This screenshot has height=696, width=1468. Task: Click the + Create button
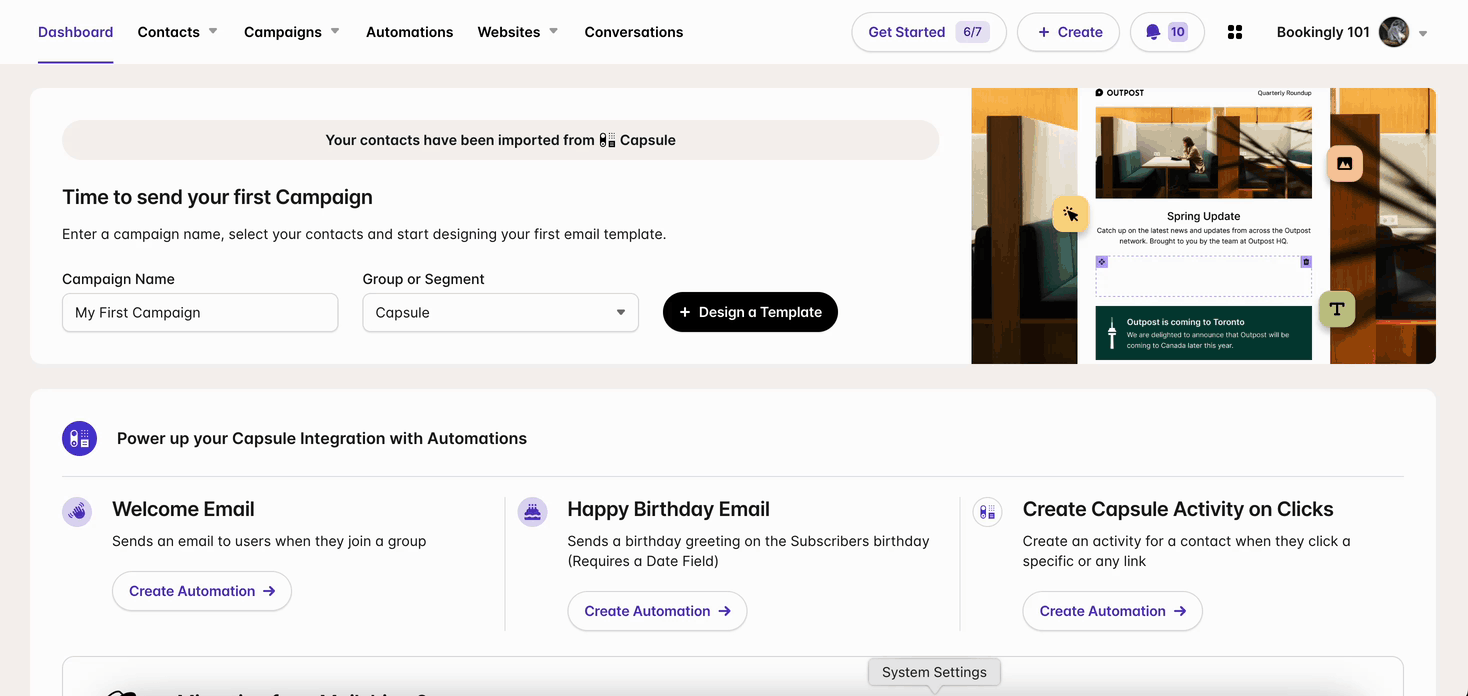coord(1069,32)
